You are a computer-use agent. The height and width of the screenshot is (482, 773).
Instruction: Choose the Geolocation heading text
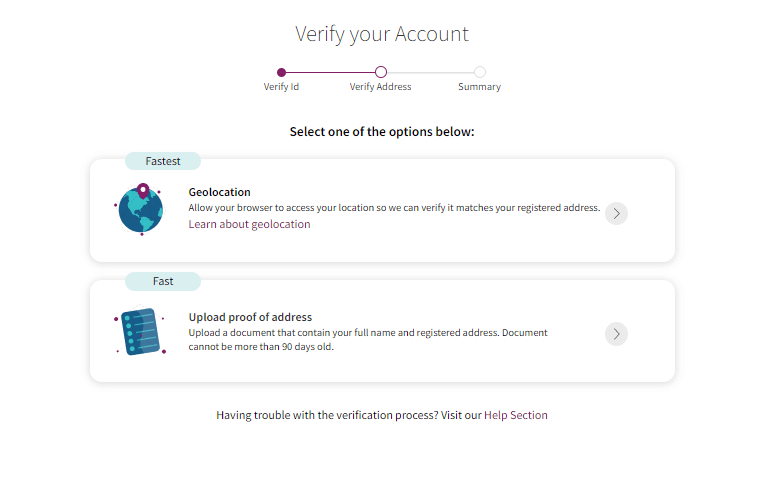point(219,192)
